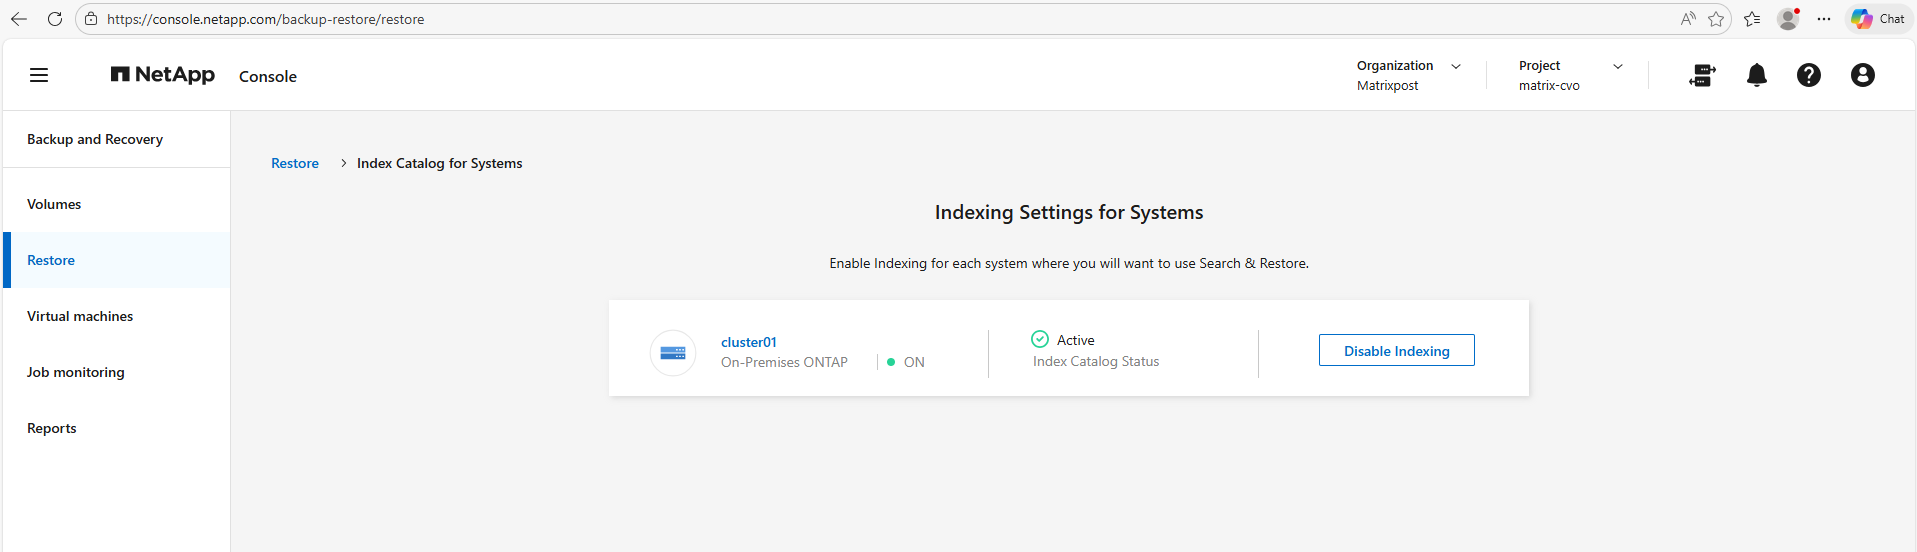Select Volumes in the sidebar
This screenshot has height=552, width=1917.
coord(54,204)
